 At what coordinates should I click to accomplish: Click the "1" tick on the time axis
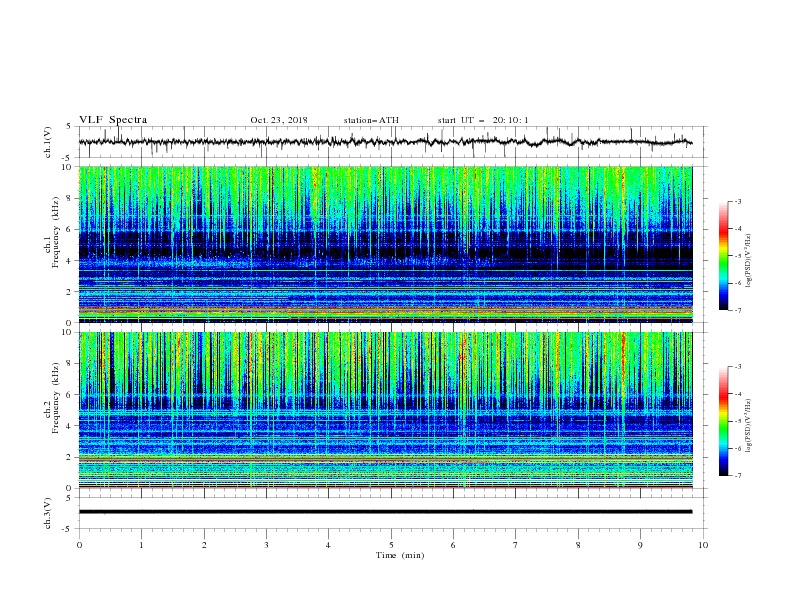pyautogui.click(x=141, y=545)
